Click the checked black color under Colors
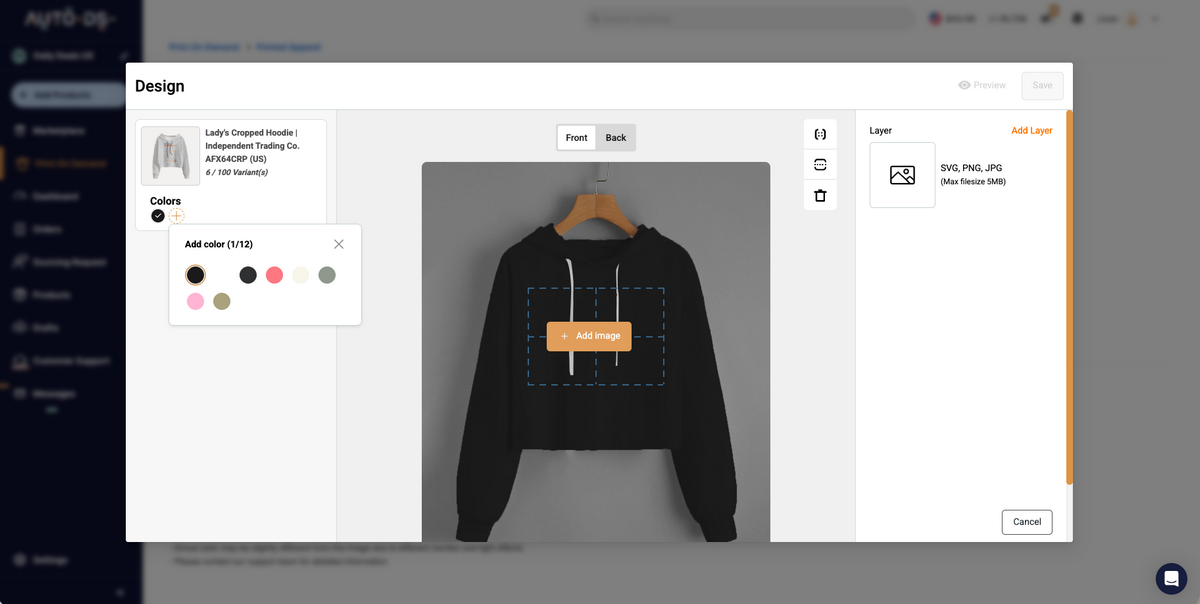 [158, 216]
